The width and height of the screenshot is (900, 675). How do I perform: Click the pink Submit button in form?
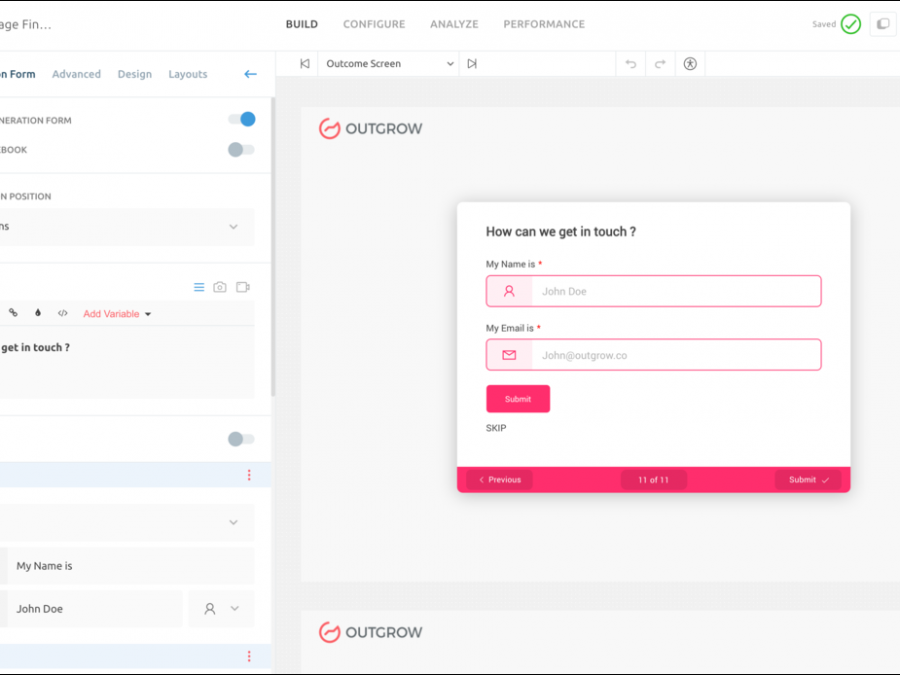(x=518, y=399)
